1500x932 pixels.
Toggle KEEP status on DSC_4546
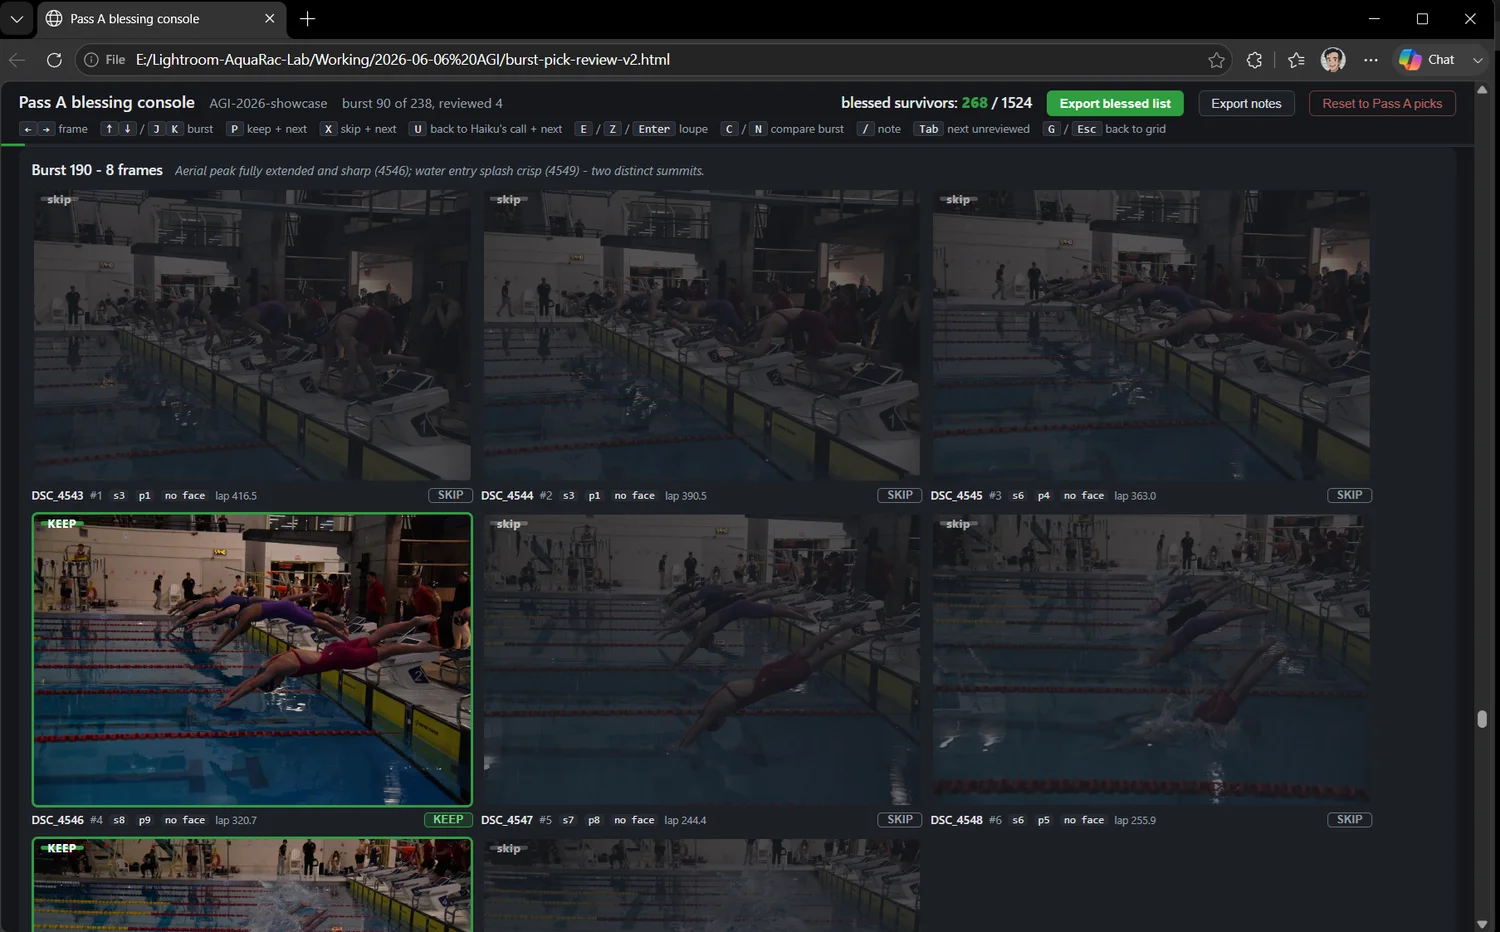point(448,819)
